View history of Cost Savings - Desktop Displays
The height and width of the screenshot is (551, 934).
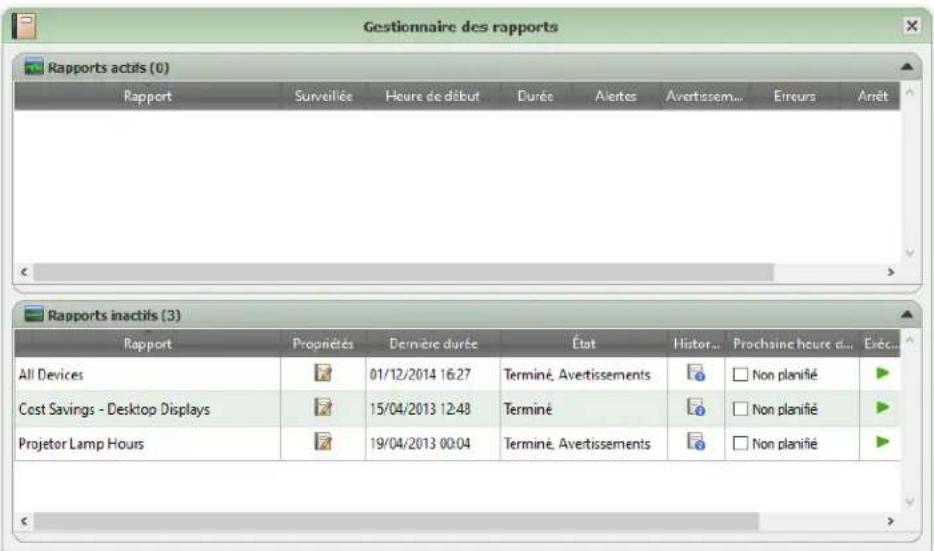click(696, 408)
